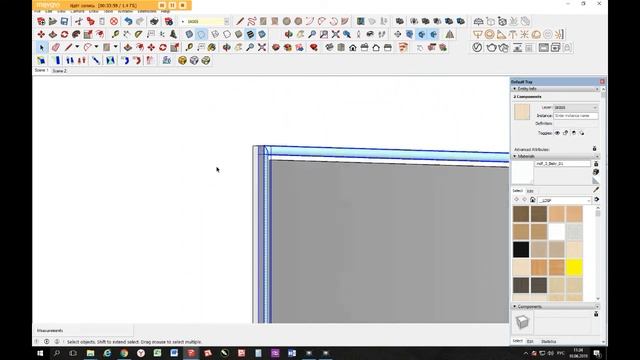Collapse the Materials panel
Screen dimensions: 640x360
(515, 156)
